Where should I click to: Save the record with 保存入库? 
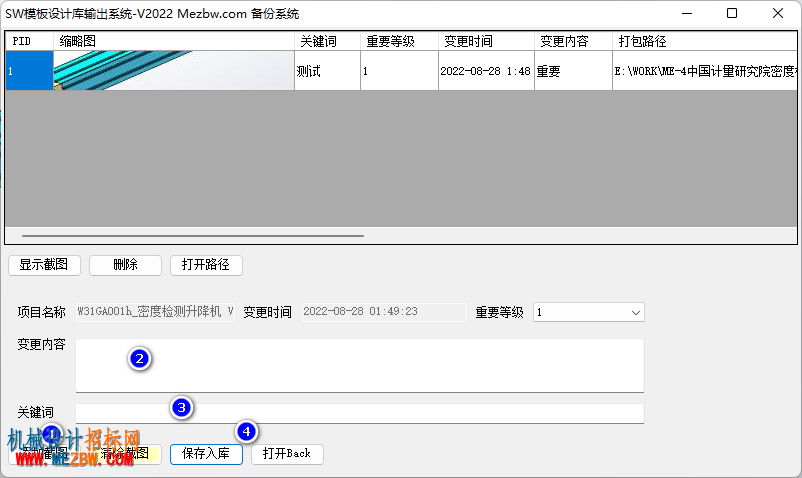(206, 454)
